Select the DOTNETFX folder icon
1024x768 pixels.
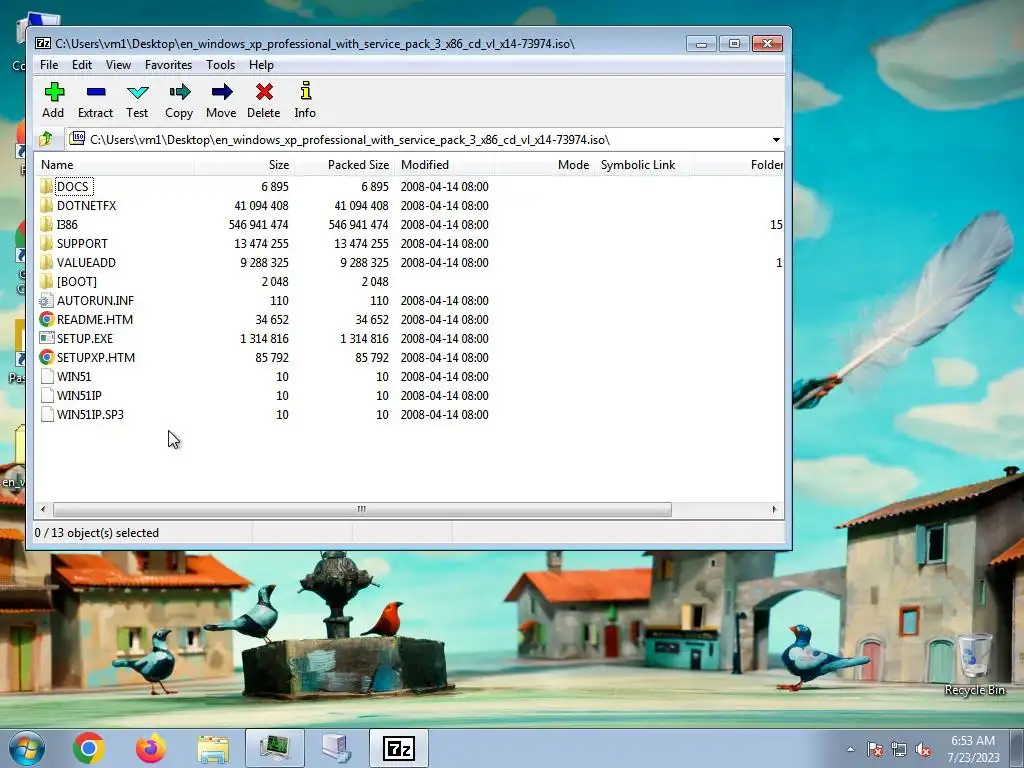[46, 205]
